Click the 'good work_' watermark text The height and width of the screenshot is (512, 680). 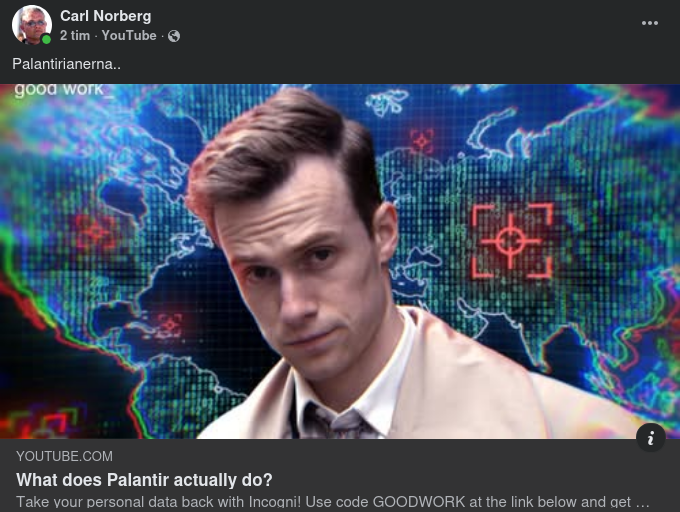pos(63,90)
